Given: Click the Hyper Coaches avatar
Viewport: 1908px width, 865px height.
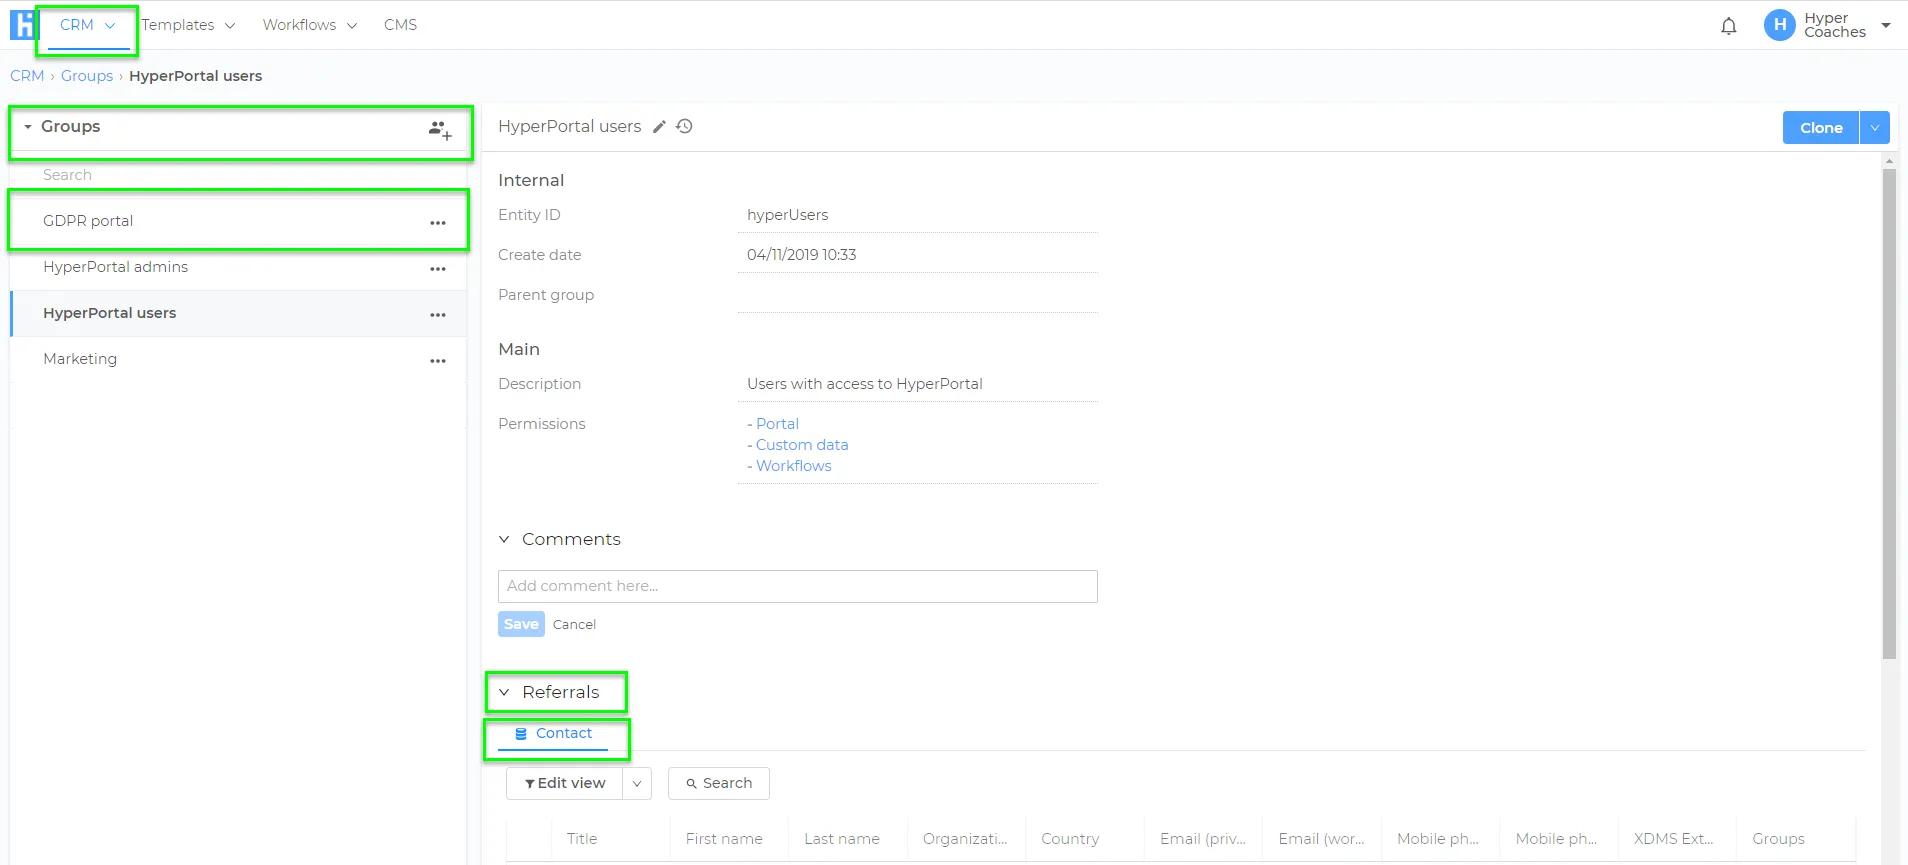Looking at the screenshot, I should tap(1780, 25).
